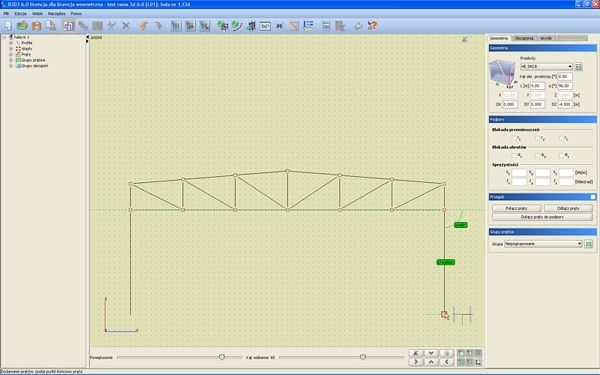The height and width of the screenshot is (375, 600).
Task: Expand the Pręty tree node
Action: (x=11, y=54)
